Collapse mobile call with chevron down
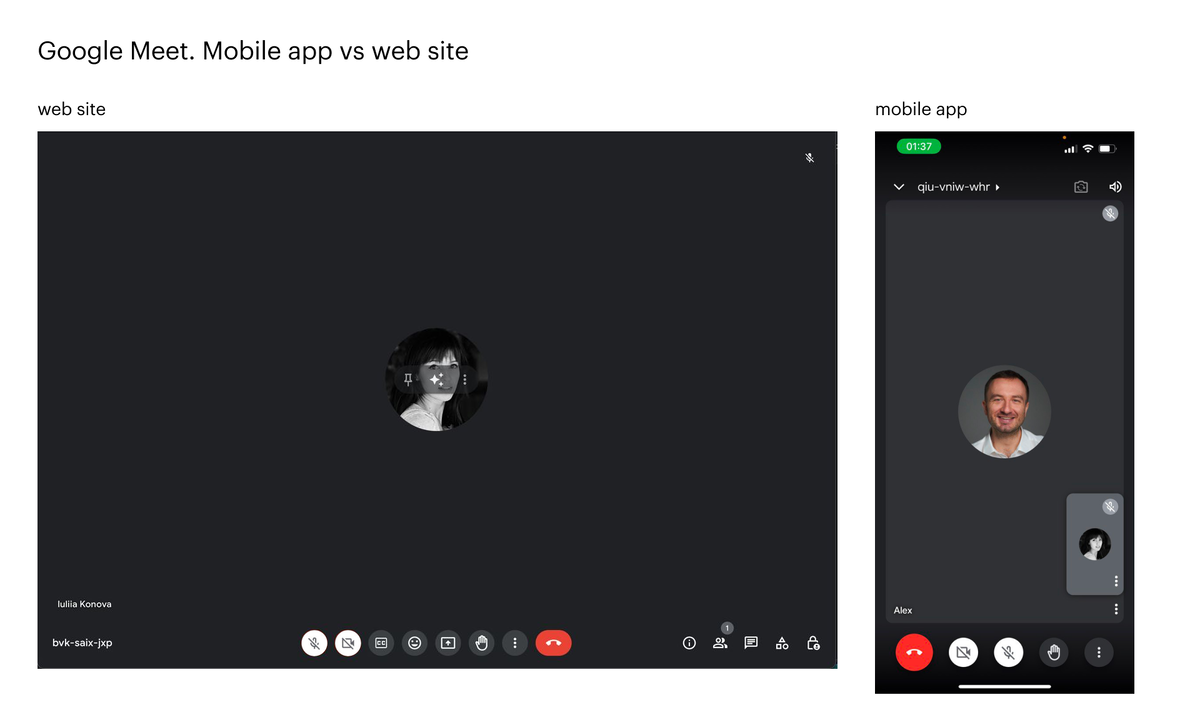This screenshot has width=1200, height=707. (899, 187)
